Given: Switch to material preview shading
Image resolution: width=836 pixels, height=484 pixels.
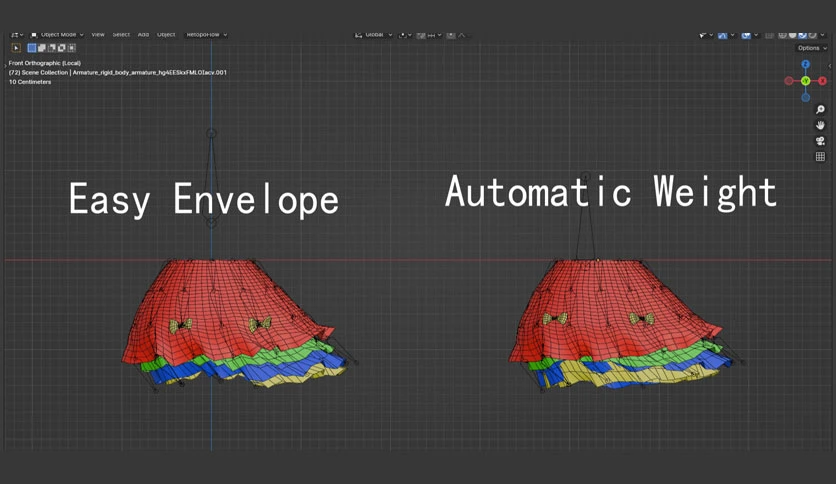Looking at the screenshot, I should 802,35.
